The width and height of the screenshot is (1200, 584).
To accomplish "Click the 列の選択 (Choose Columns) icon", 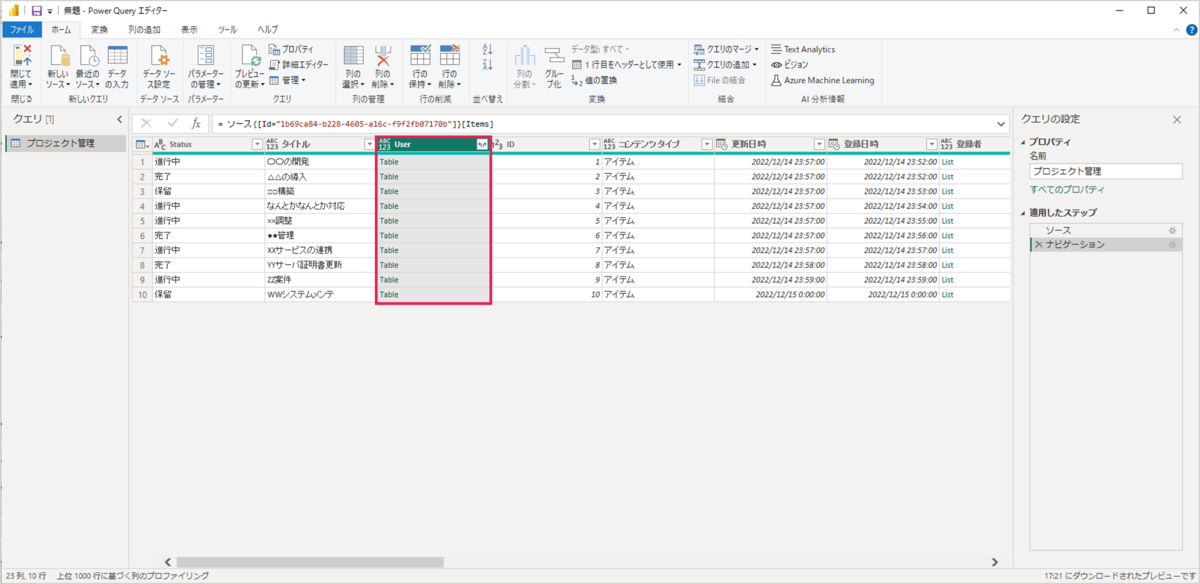I will (353, 55).
